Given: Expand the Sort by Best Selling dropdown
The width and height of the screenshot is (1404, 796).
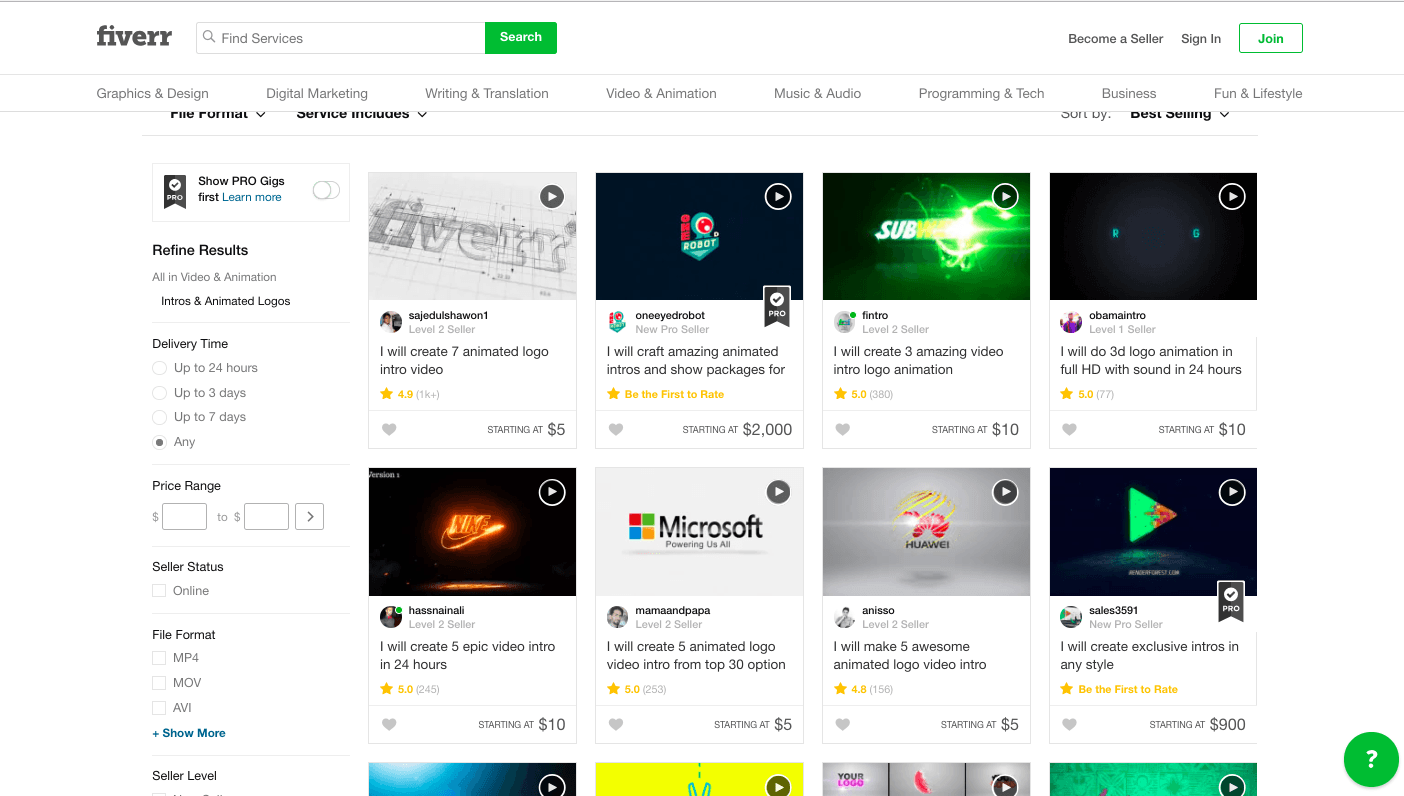Looking at the screenshot, I should pos(1179,115).
